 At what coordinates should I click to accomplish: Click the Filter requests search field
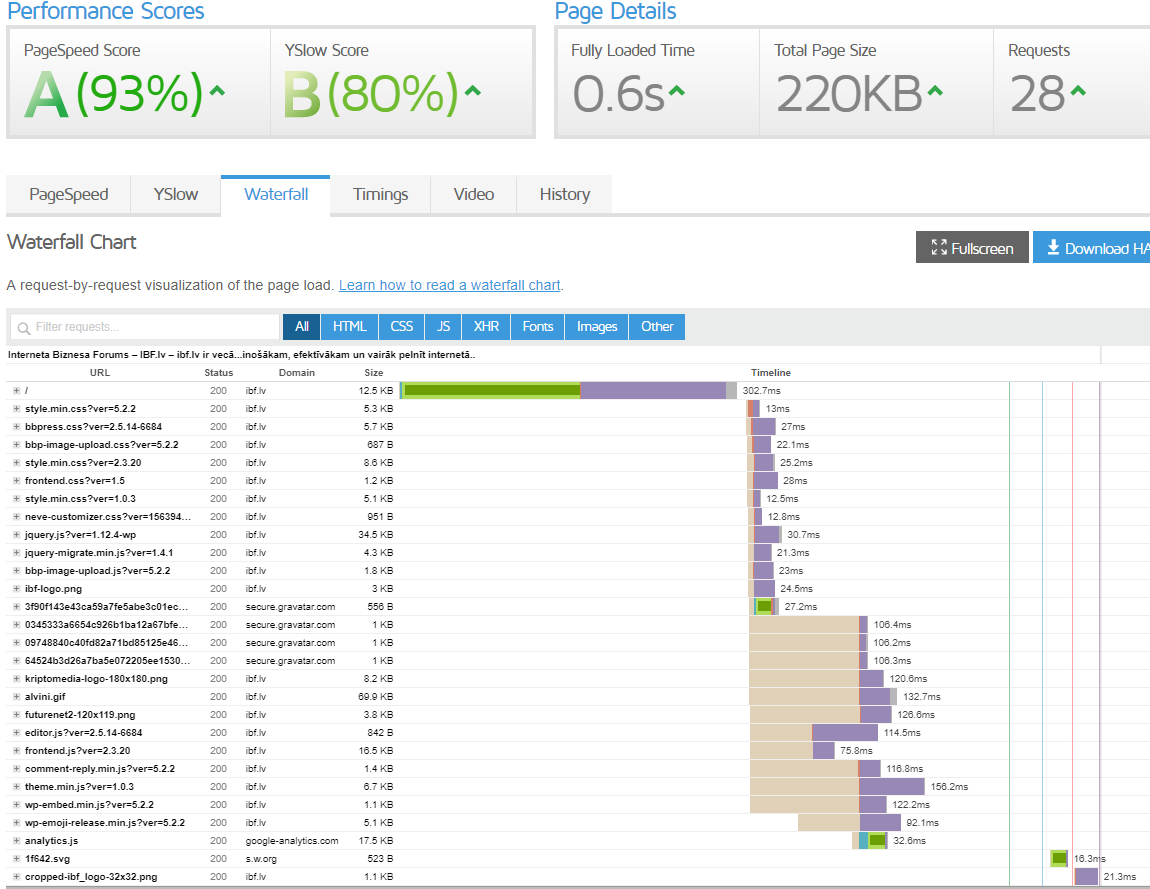tap(145, 327)
